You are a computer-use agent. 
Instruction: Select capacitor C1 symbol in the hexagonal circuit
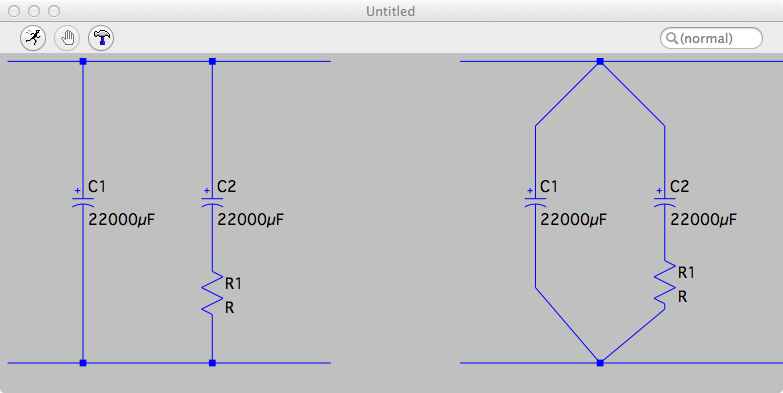[x=535, y=201]
